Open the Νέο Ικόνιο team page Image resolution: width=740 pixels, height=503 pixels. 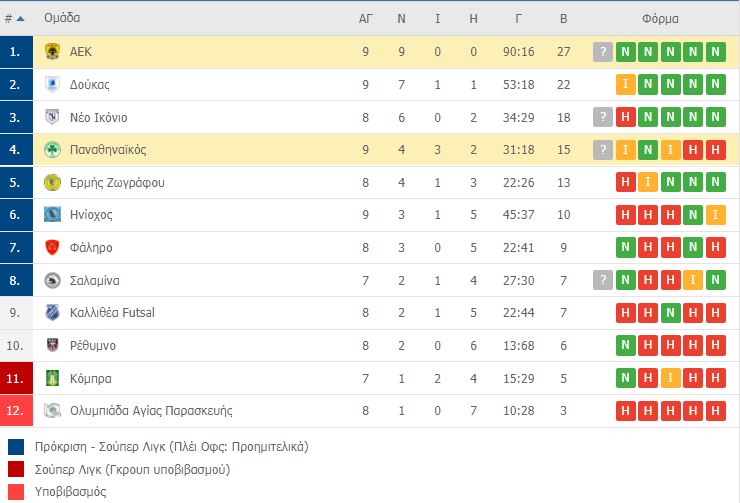click(99, 117)
